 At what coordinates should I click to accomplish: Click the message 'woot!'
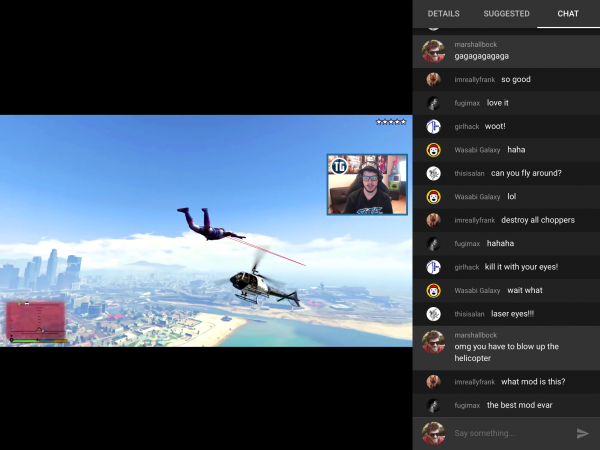[495, 126]
